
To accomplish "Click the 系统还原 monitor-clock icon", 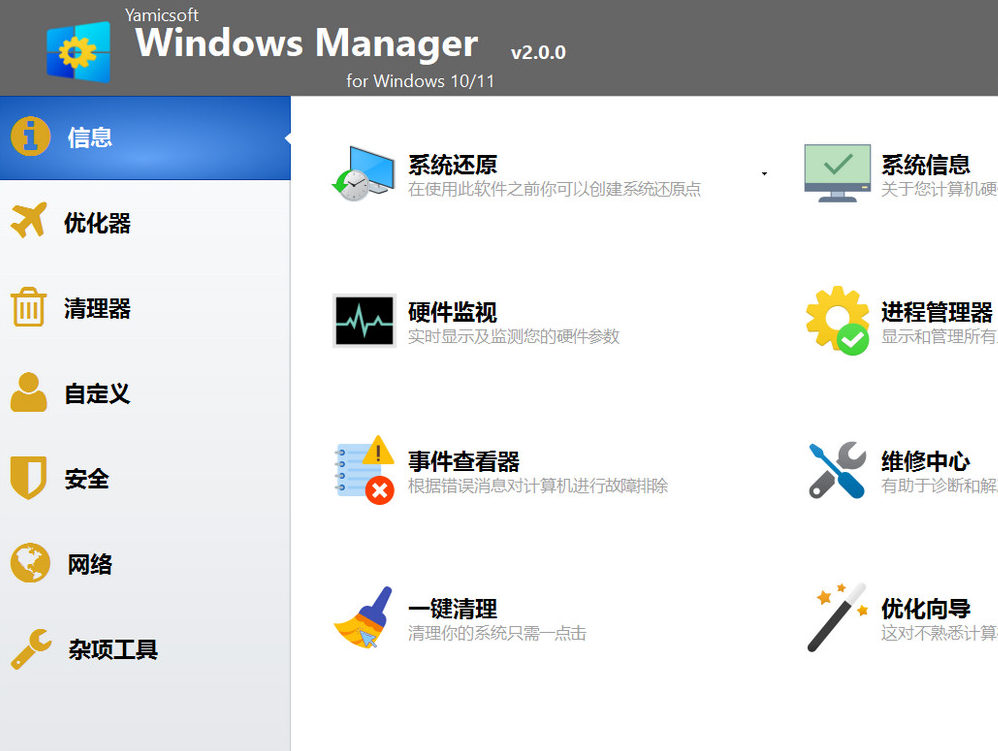I will tap(363, 174).
